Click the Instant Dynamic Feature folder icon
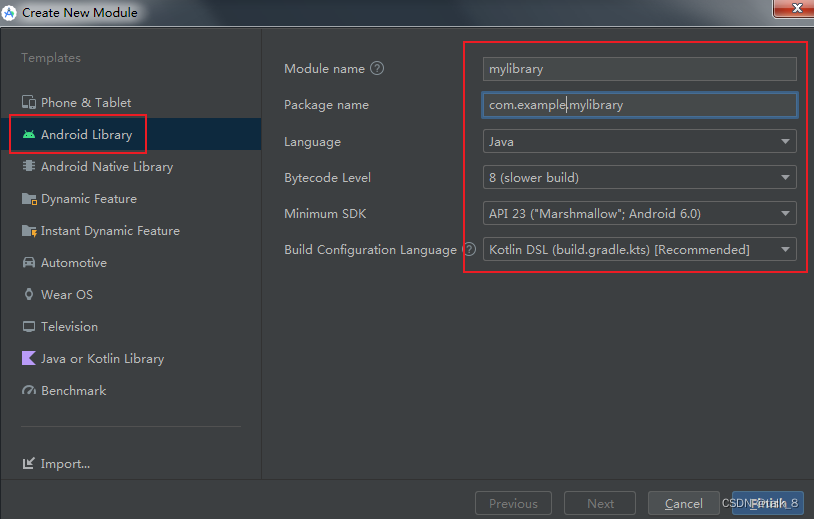Viewport: 814px width, 519px height. coord(29,230)
